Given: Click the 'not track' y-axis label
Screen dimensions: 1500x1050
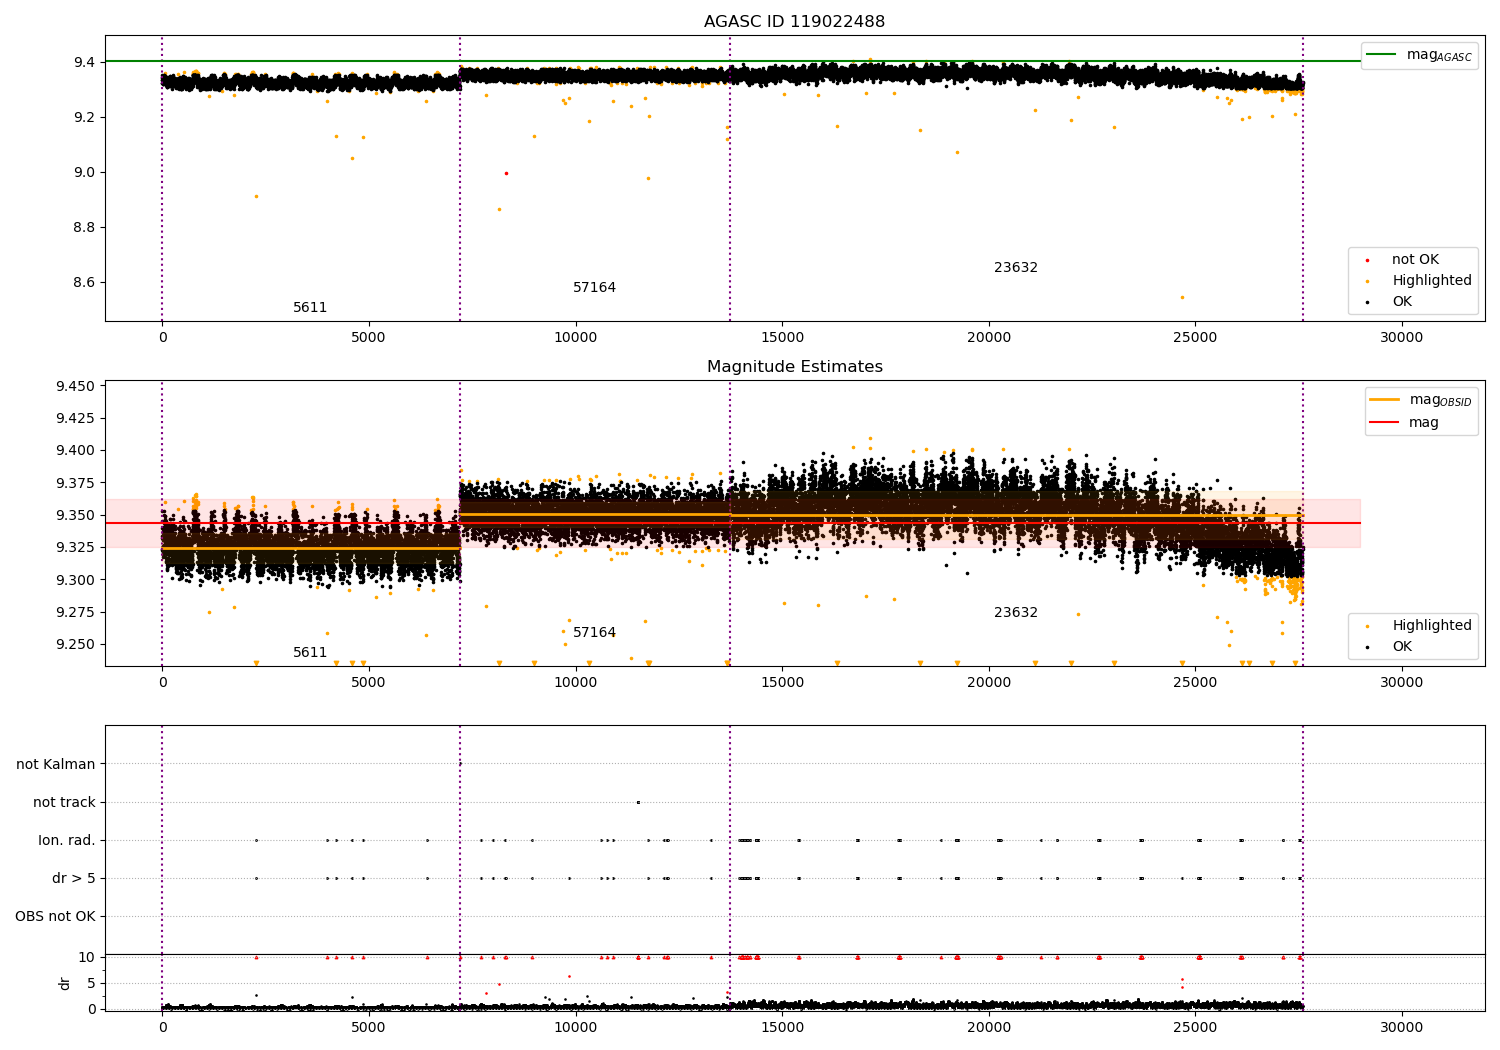Looking at the screenshot, I should pyautogui.click(x=64, y=803).
